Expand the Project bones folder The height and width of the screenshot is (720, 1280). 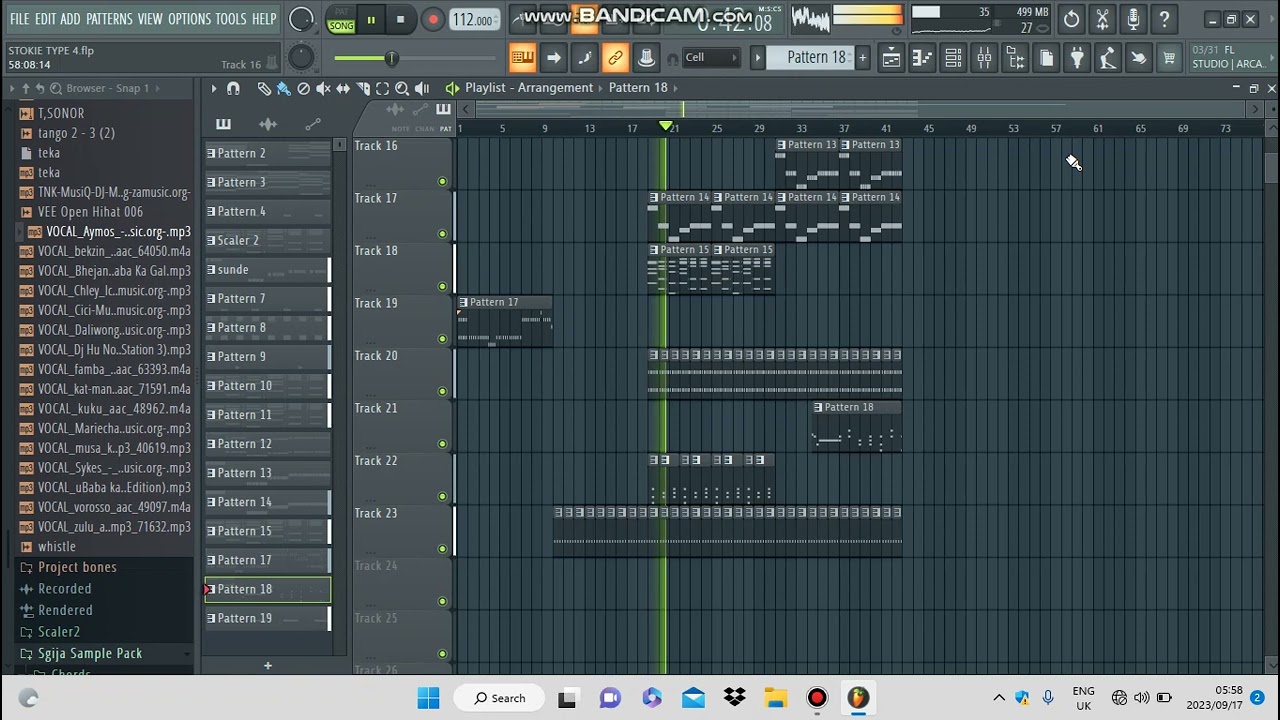77,567
